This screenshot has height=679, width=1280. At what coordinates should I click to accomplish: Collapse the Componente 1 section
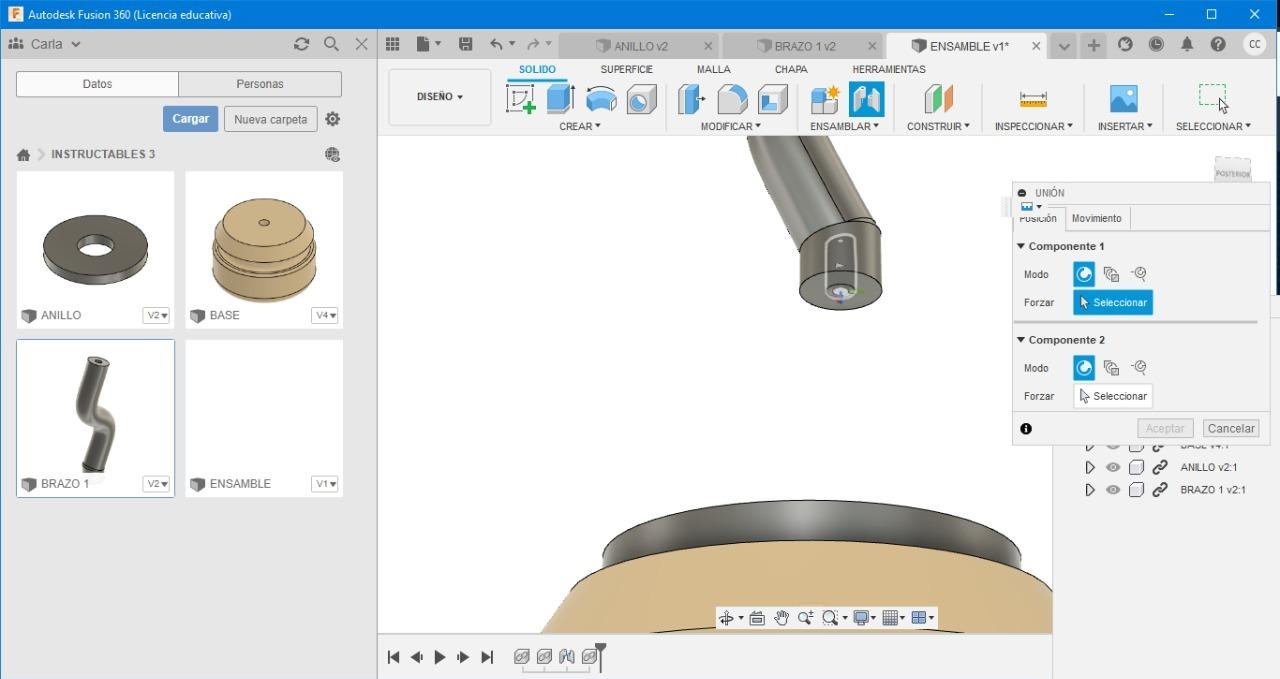1021,246
